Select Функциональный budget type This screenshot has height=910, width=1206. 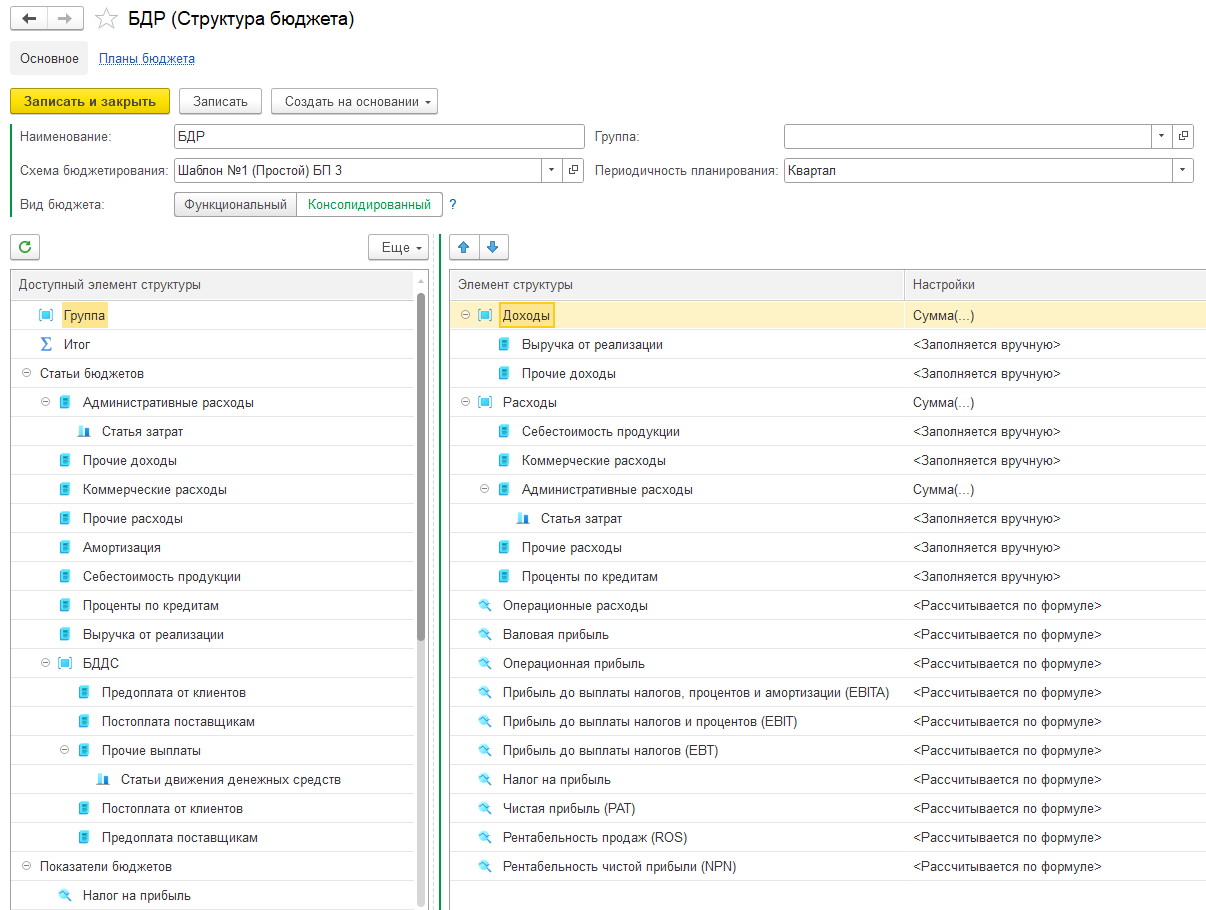[x=236, y=205]
